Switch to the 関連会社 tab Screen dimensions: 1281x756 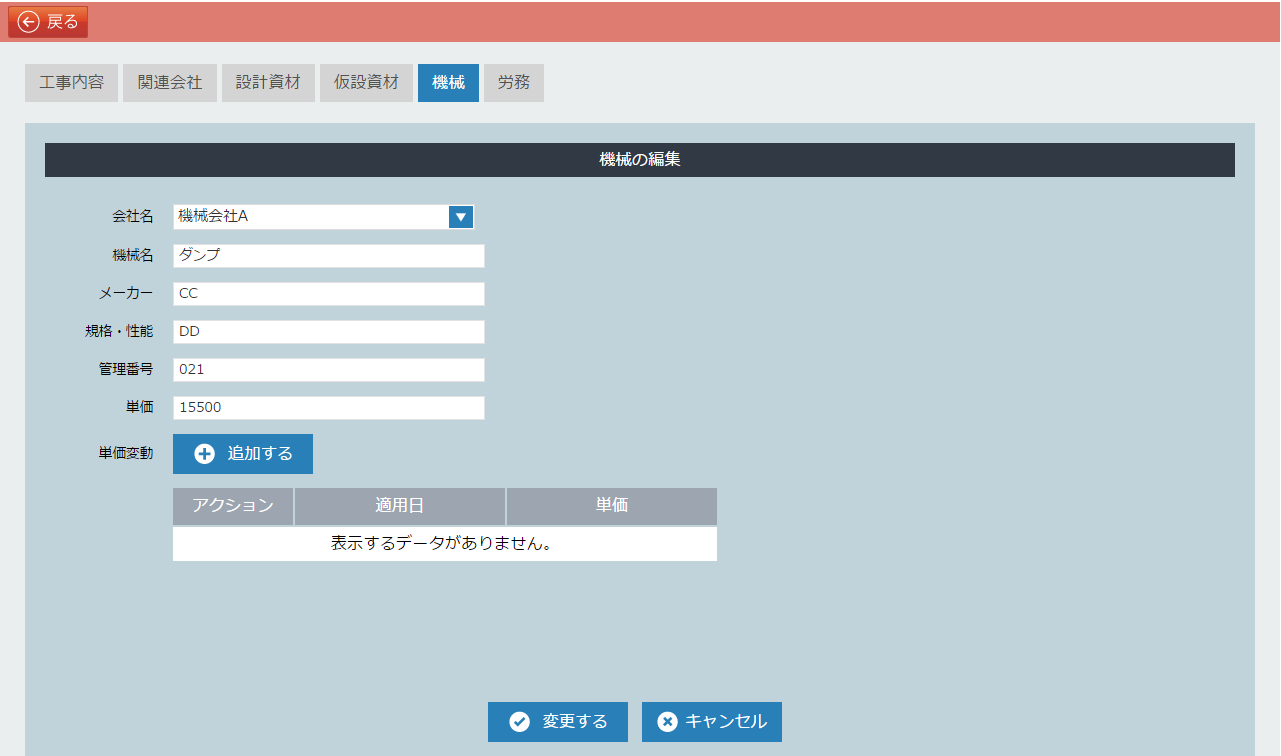pyautogui.click(x=170, y=83)
